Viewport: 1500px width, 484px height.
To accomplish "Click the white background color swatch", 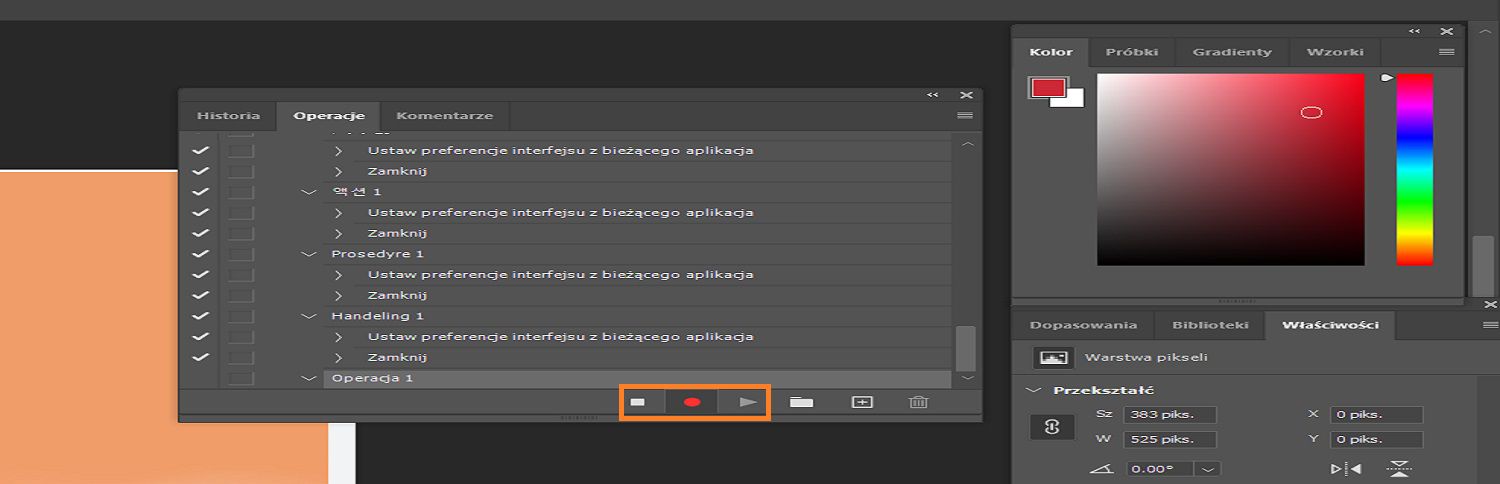I will 1076,99.
